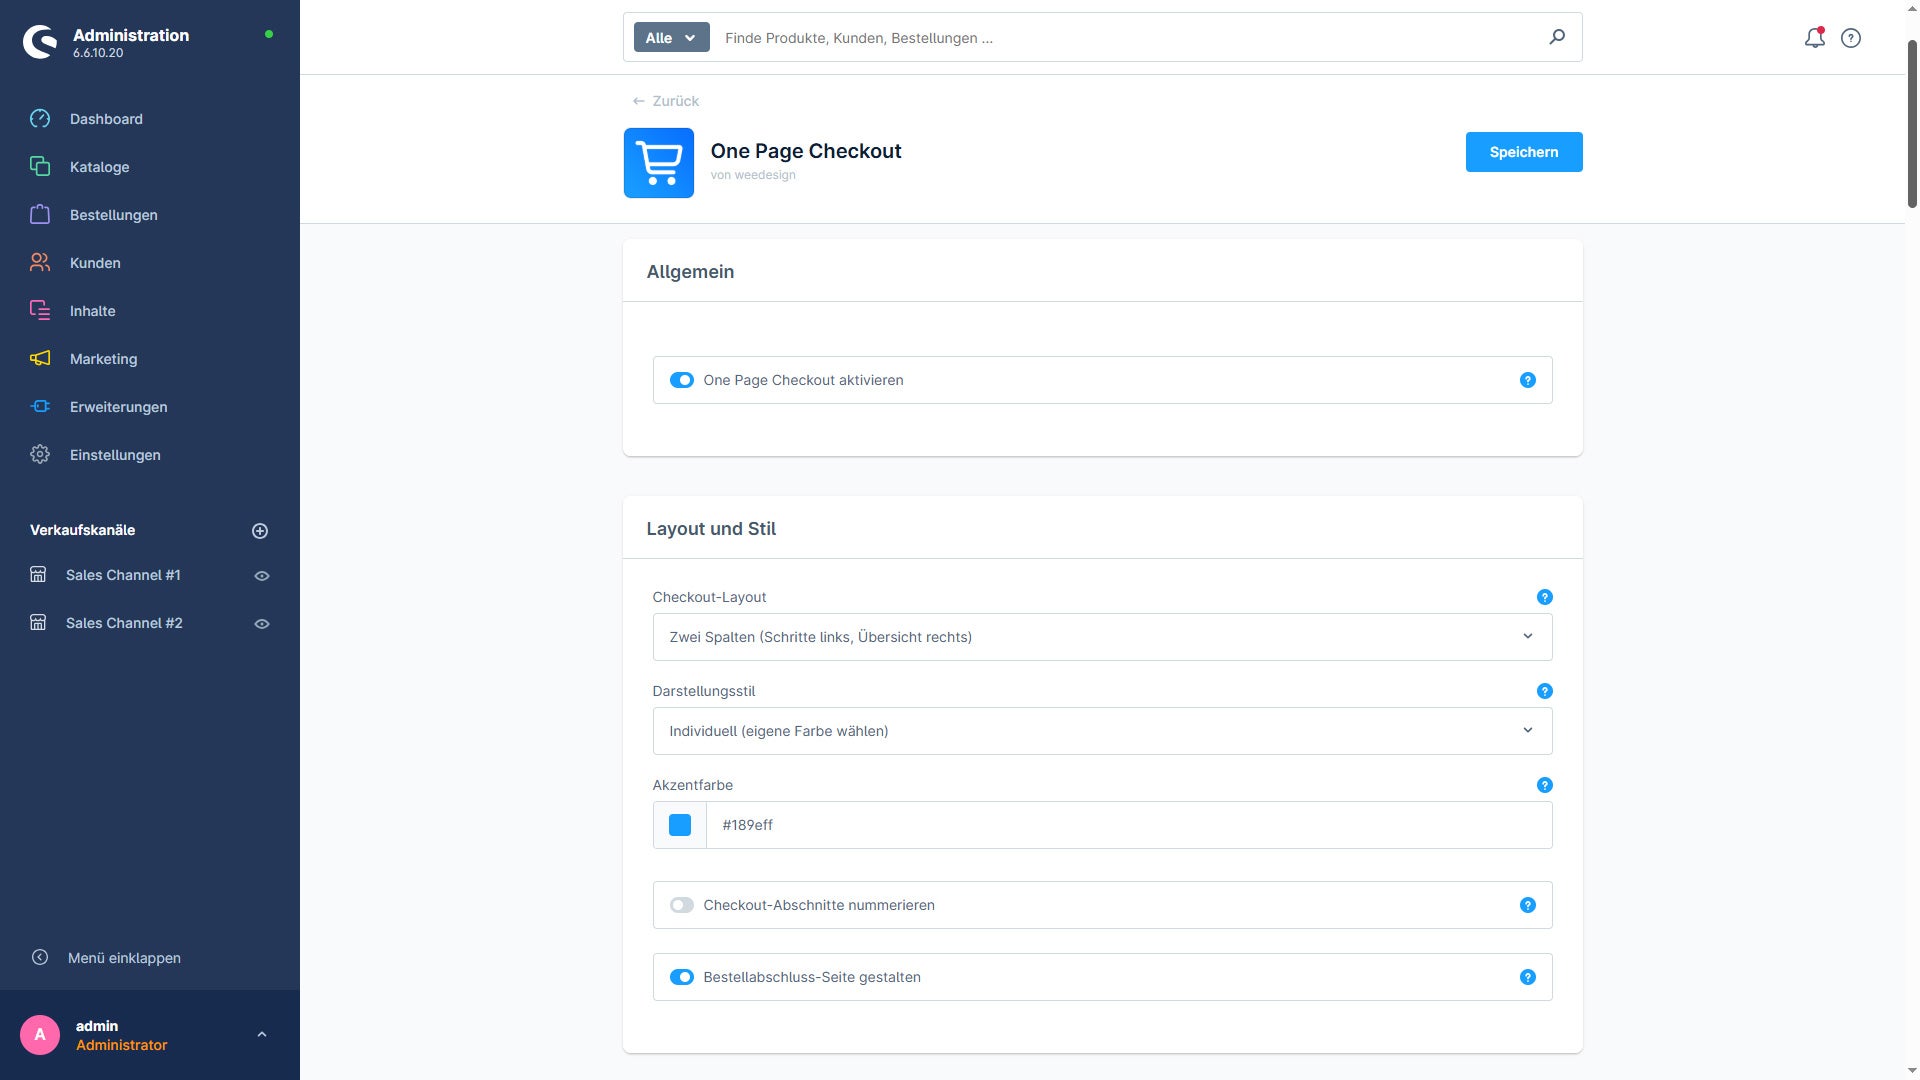Viewport: 1920px width, 1080px height.
Task: Click the search magnifier icon
Action: point(1557,37)
